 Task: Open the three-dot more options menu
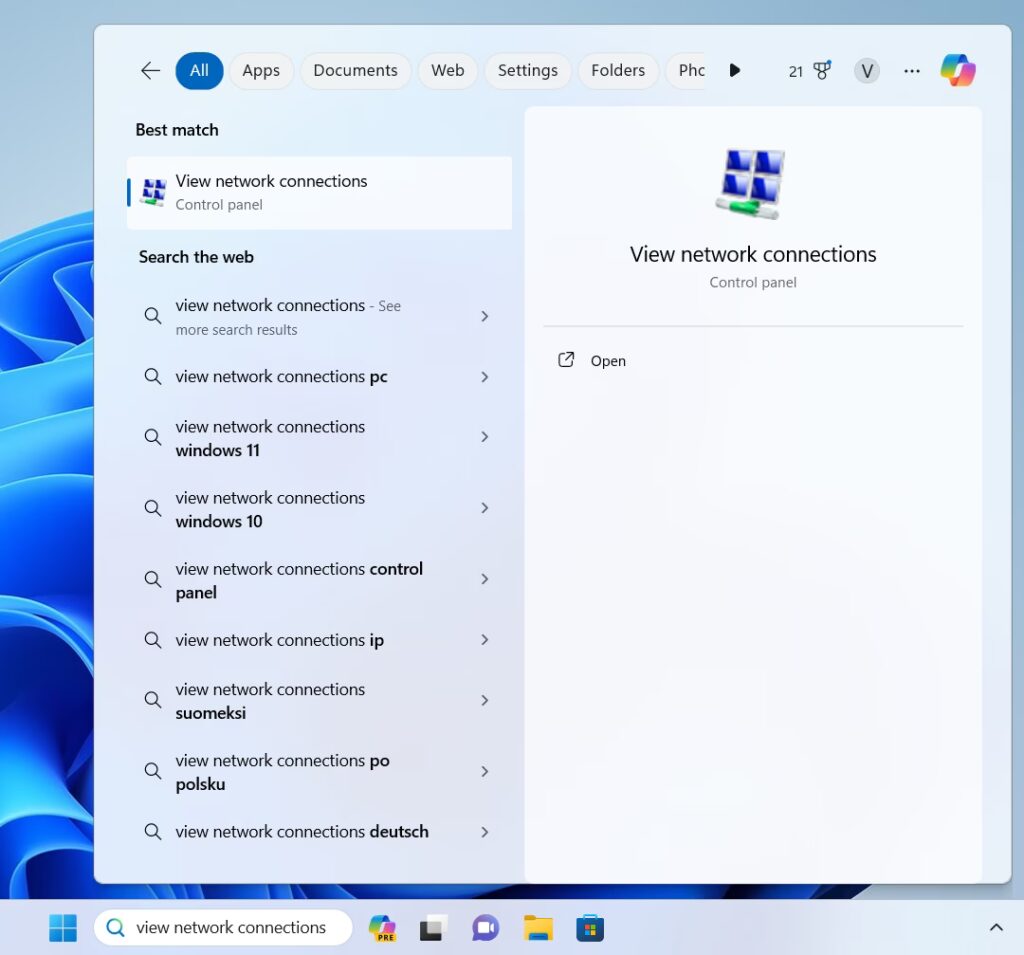coord(911,71)
